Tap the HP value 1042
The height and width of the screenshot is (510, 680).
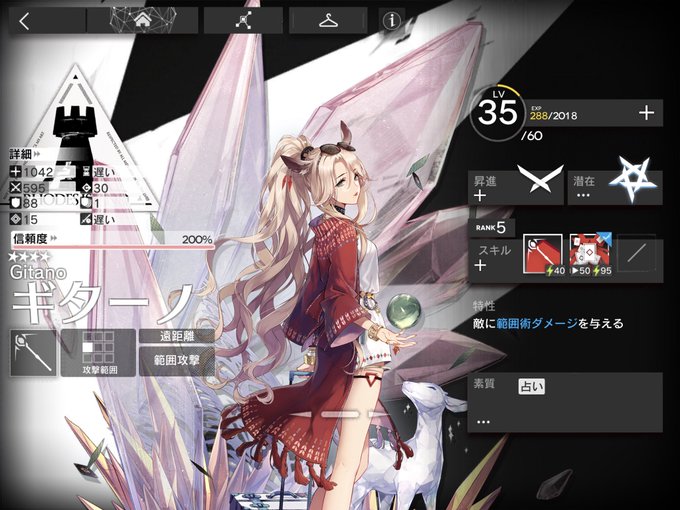(38, 172)
